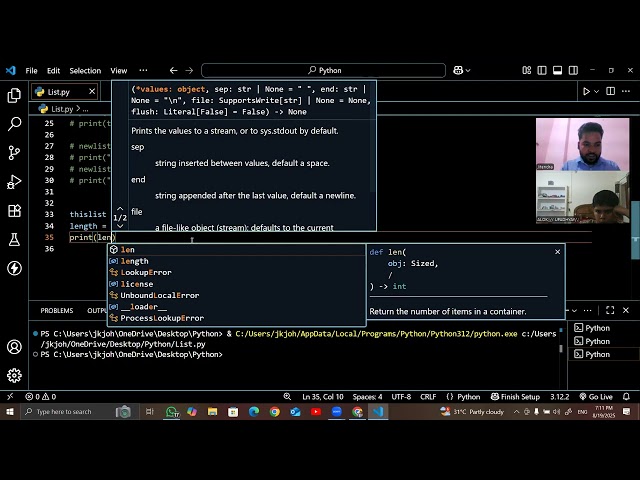Select Python interpreter 3.12.2

click(560, 397)
